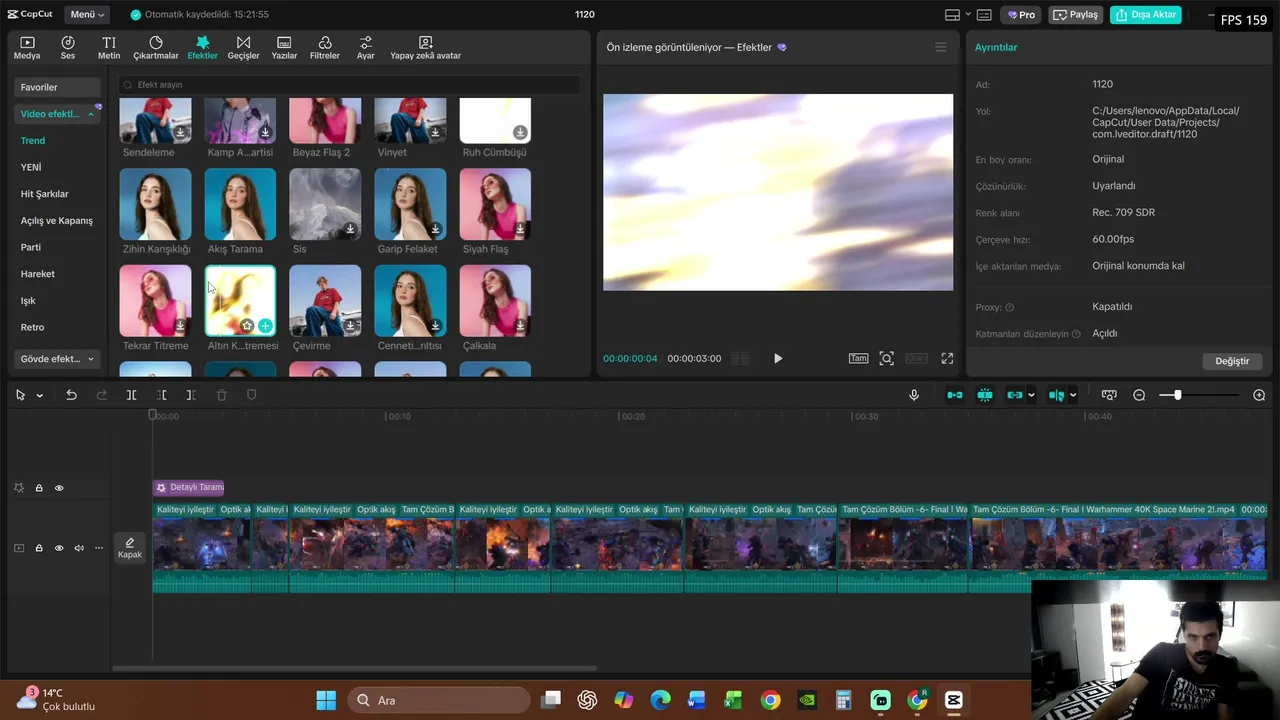Click the delete-left trim tool
1280x720 pixels.
[161, 395]
